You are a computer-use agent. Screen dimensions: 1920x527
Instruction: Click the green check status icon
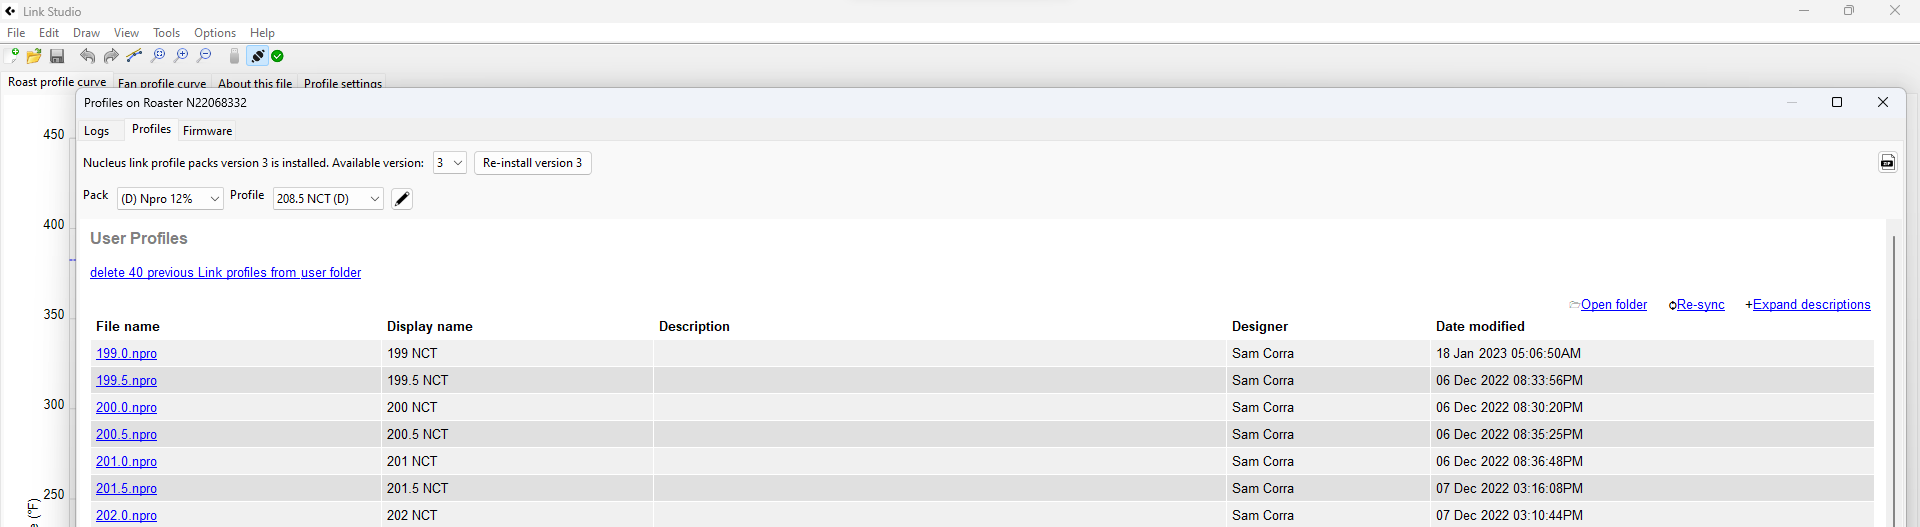pos(278,56)
